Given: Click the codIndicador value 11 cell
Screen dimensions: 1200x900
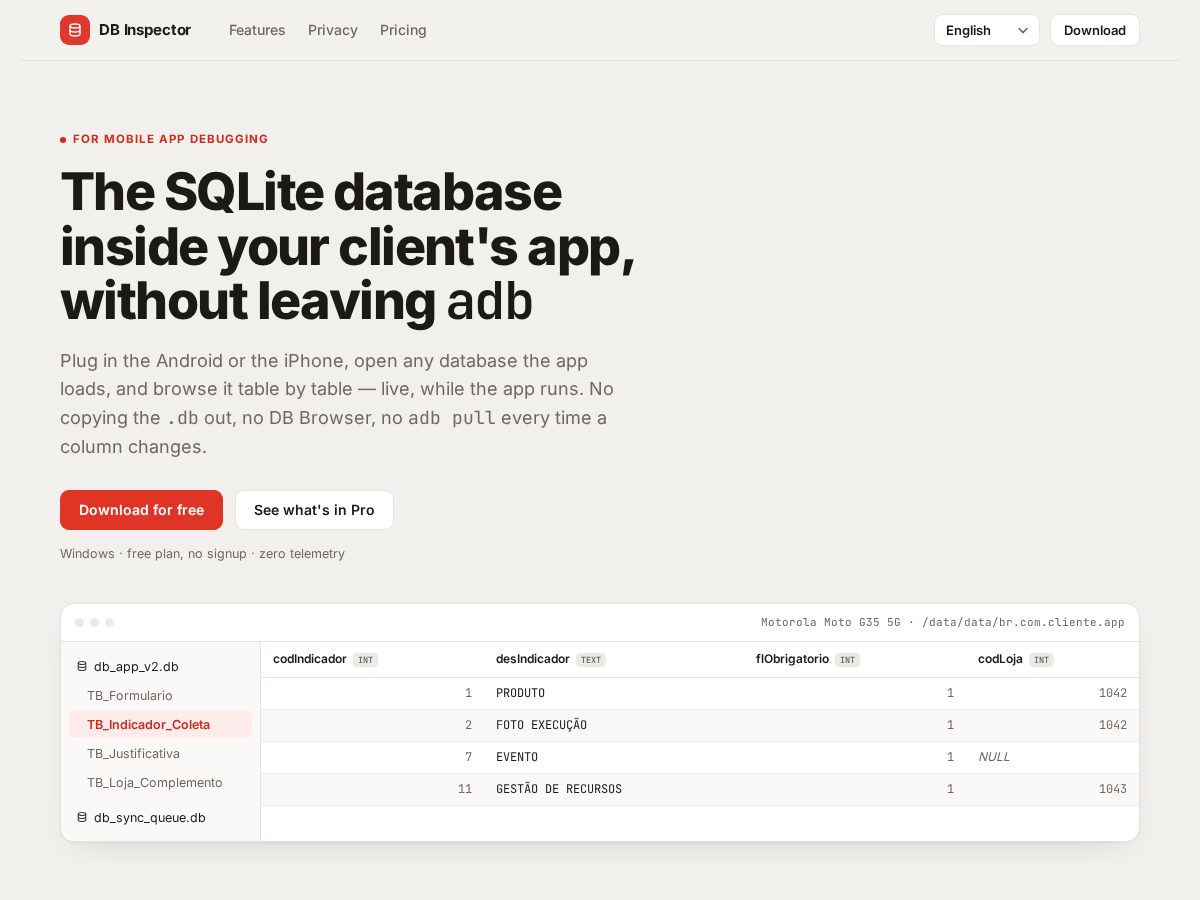Looking at the screenshot, I should (372, 789).
